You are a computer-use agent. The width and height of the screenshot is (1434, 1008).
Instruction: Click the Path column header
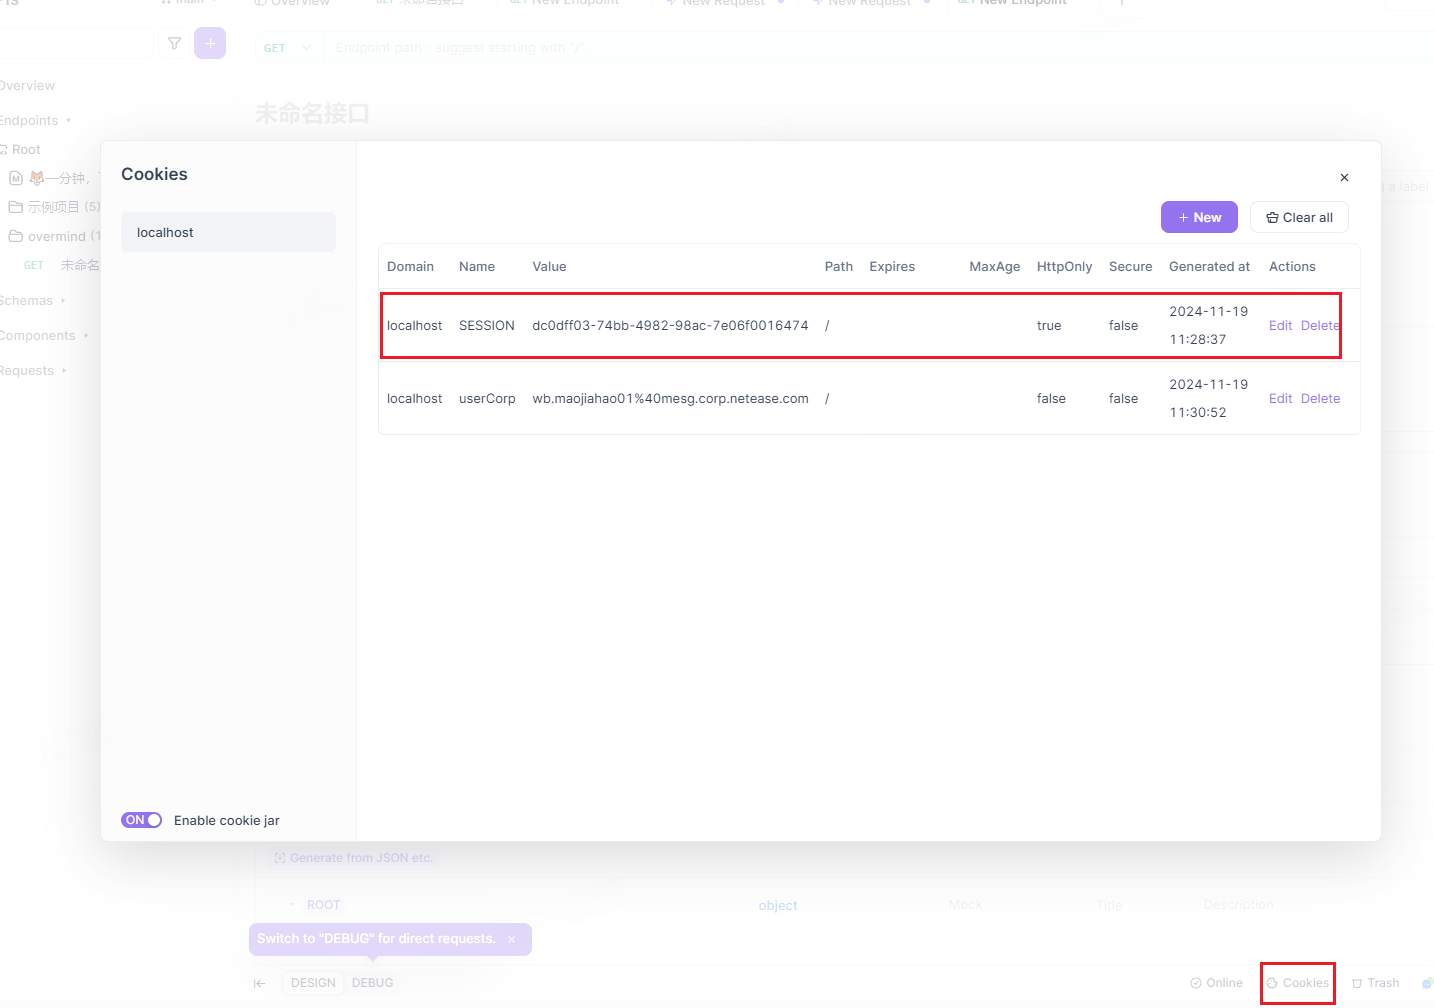838,266
